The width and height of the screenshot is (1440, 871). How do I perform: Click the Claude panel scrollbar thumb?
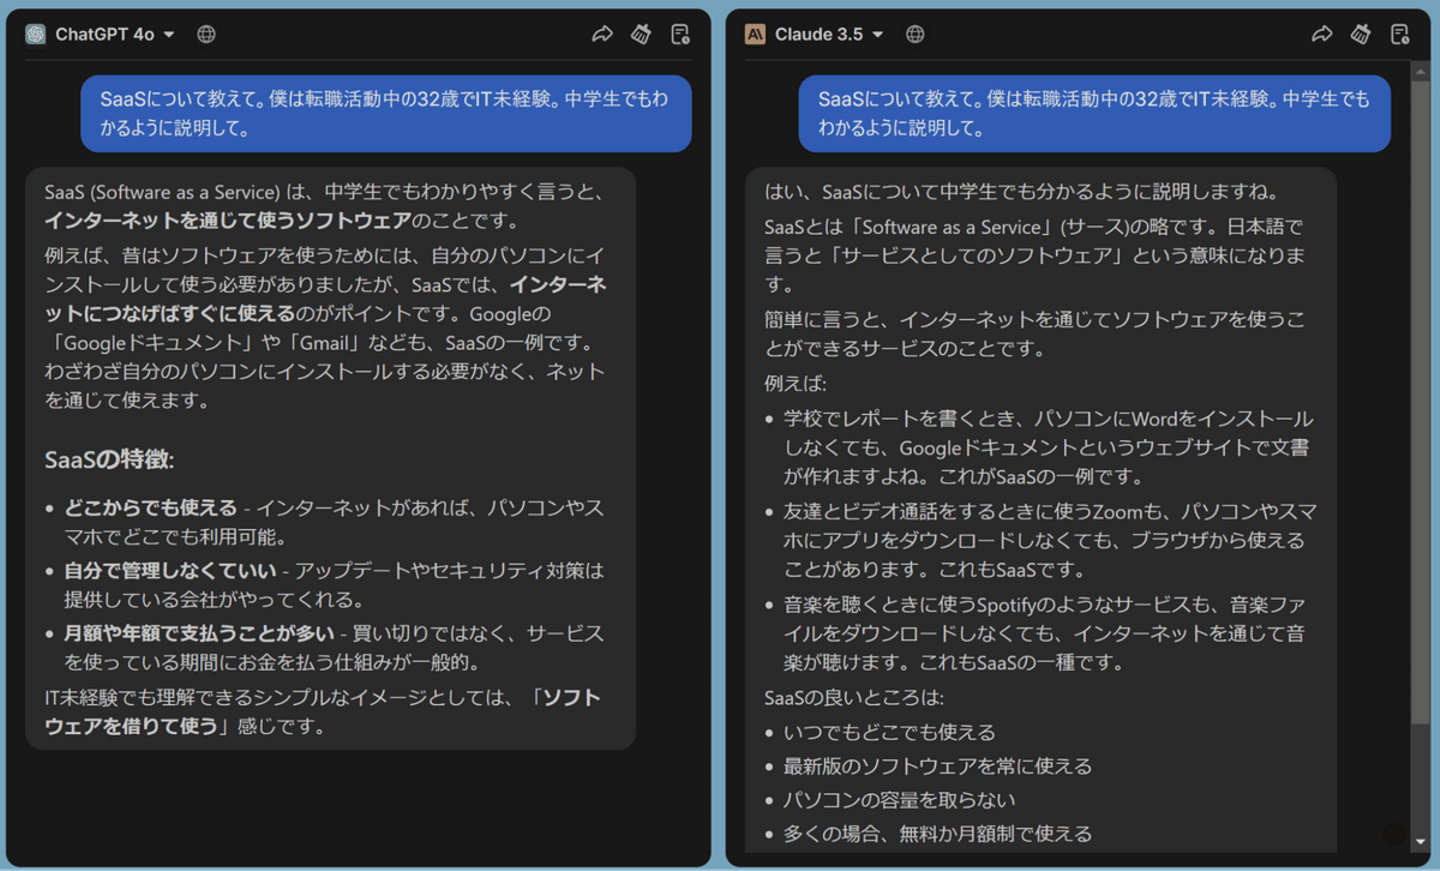click(1420, 401)
